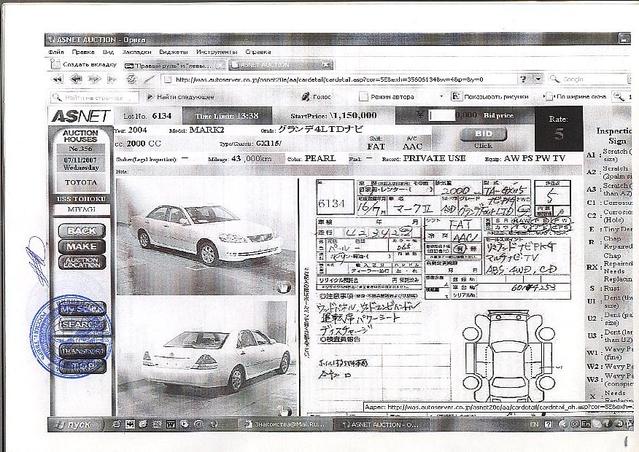Click the TOP sidebar button

click(82, 366)
